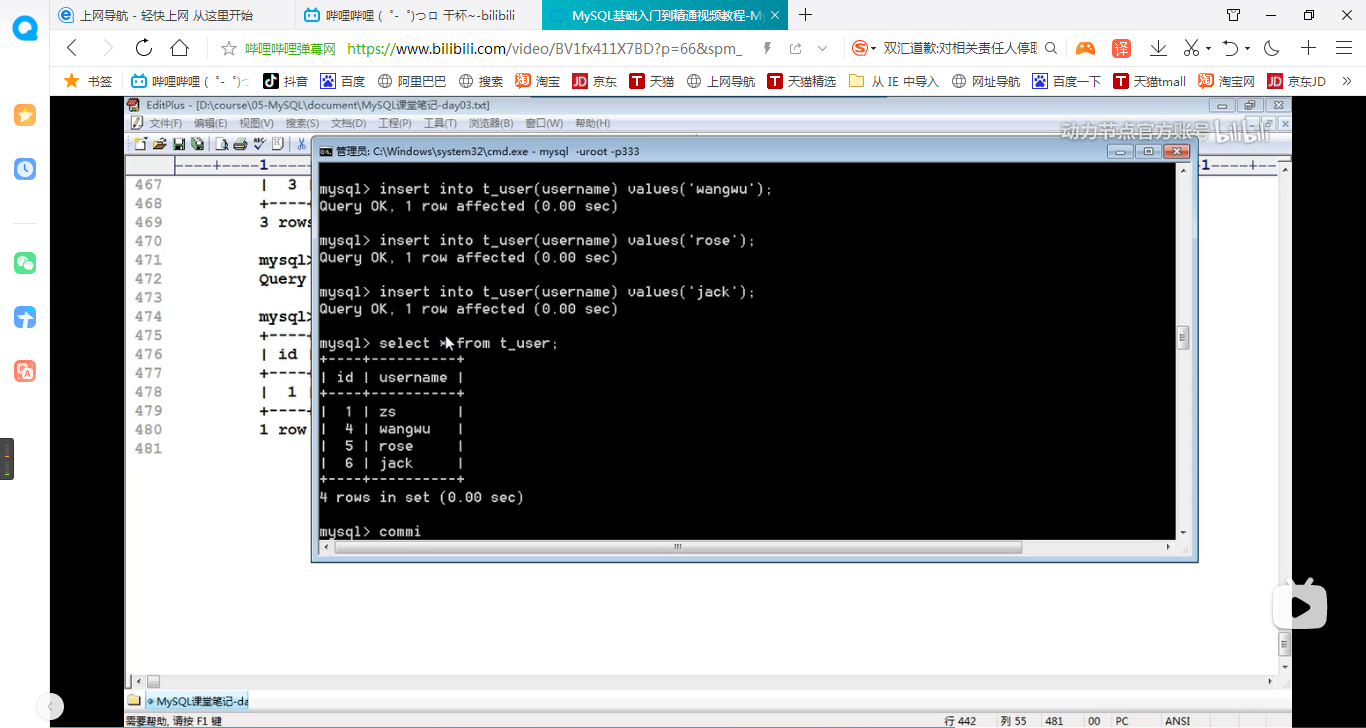Viewport: 1366px width, 728px height.
Task: Open the browser hamburger main menu
Action: tap(1344, 48)
